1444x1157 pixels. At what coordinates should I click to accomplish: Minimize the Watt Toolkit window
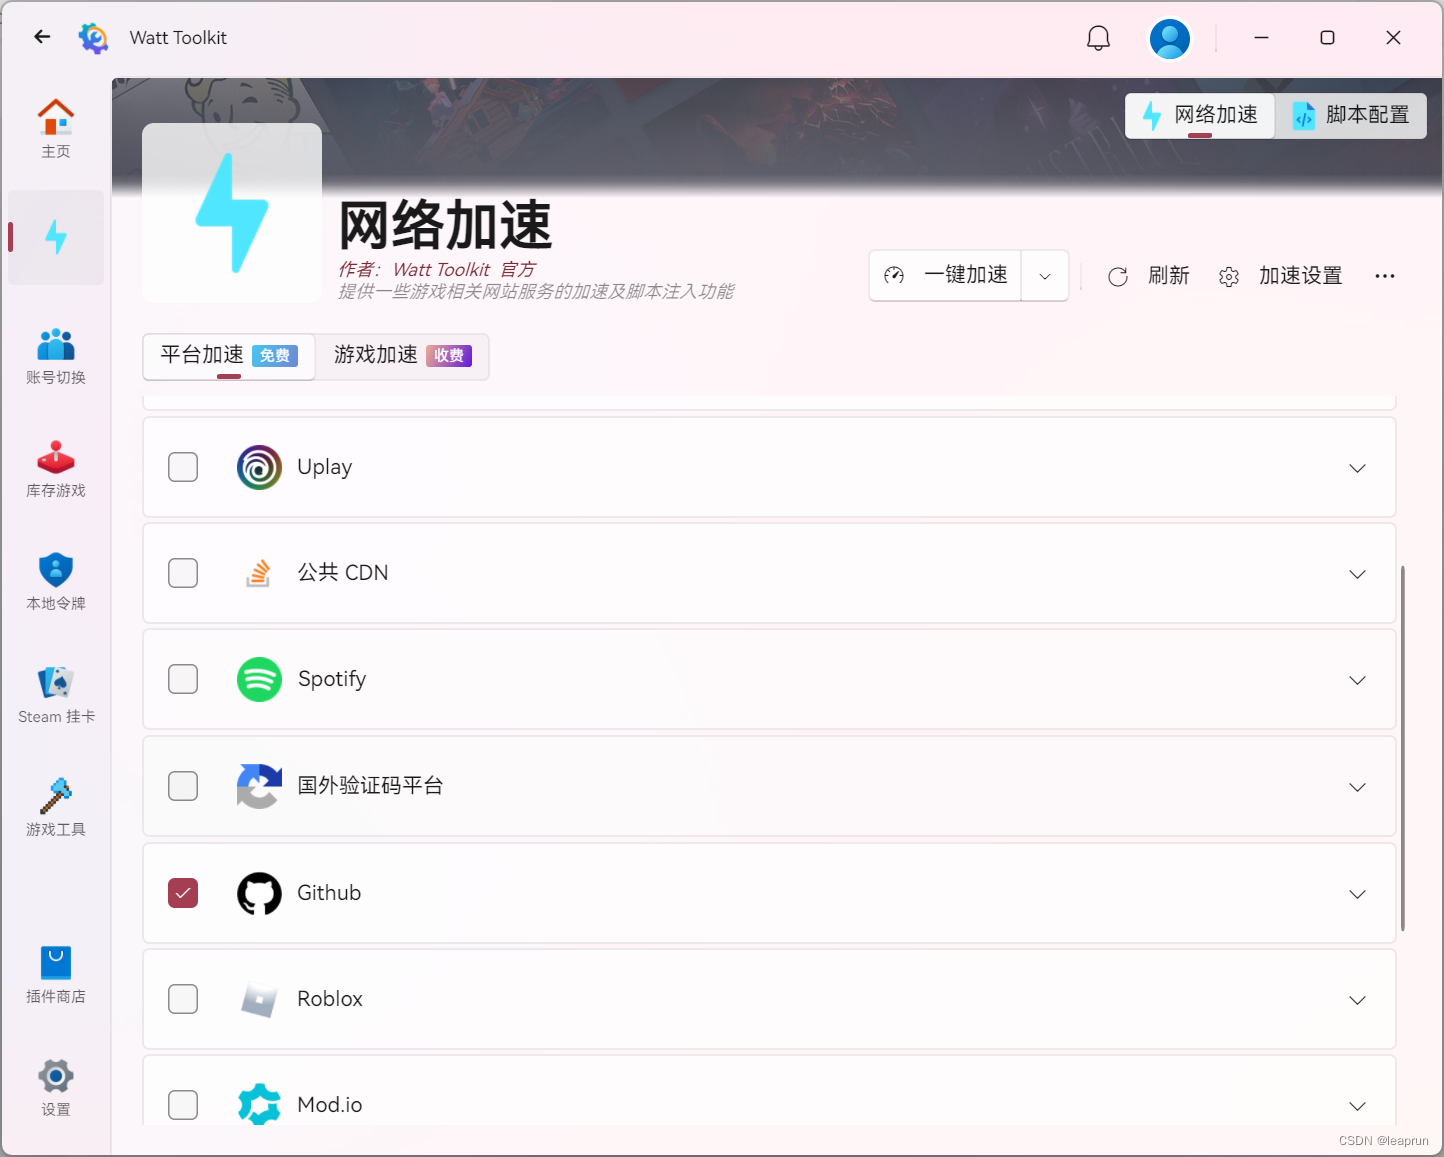pyautogui.click(x=1261, y=38)
